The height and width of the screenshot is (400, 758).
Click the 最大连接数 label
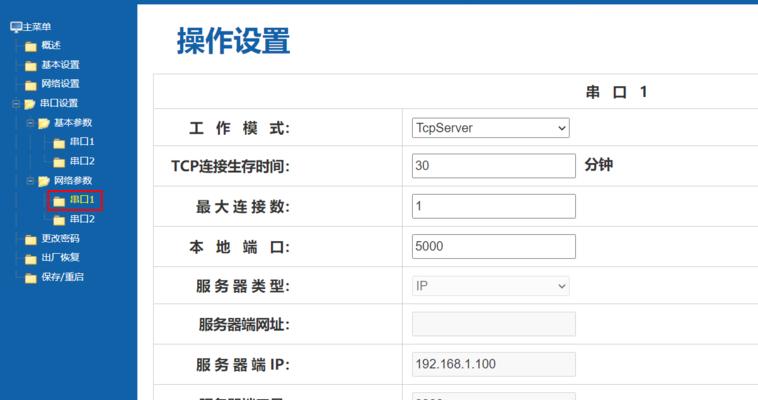pyautogui.click(x=243, y=207)
